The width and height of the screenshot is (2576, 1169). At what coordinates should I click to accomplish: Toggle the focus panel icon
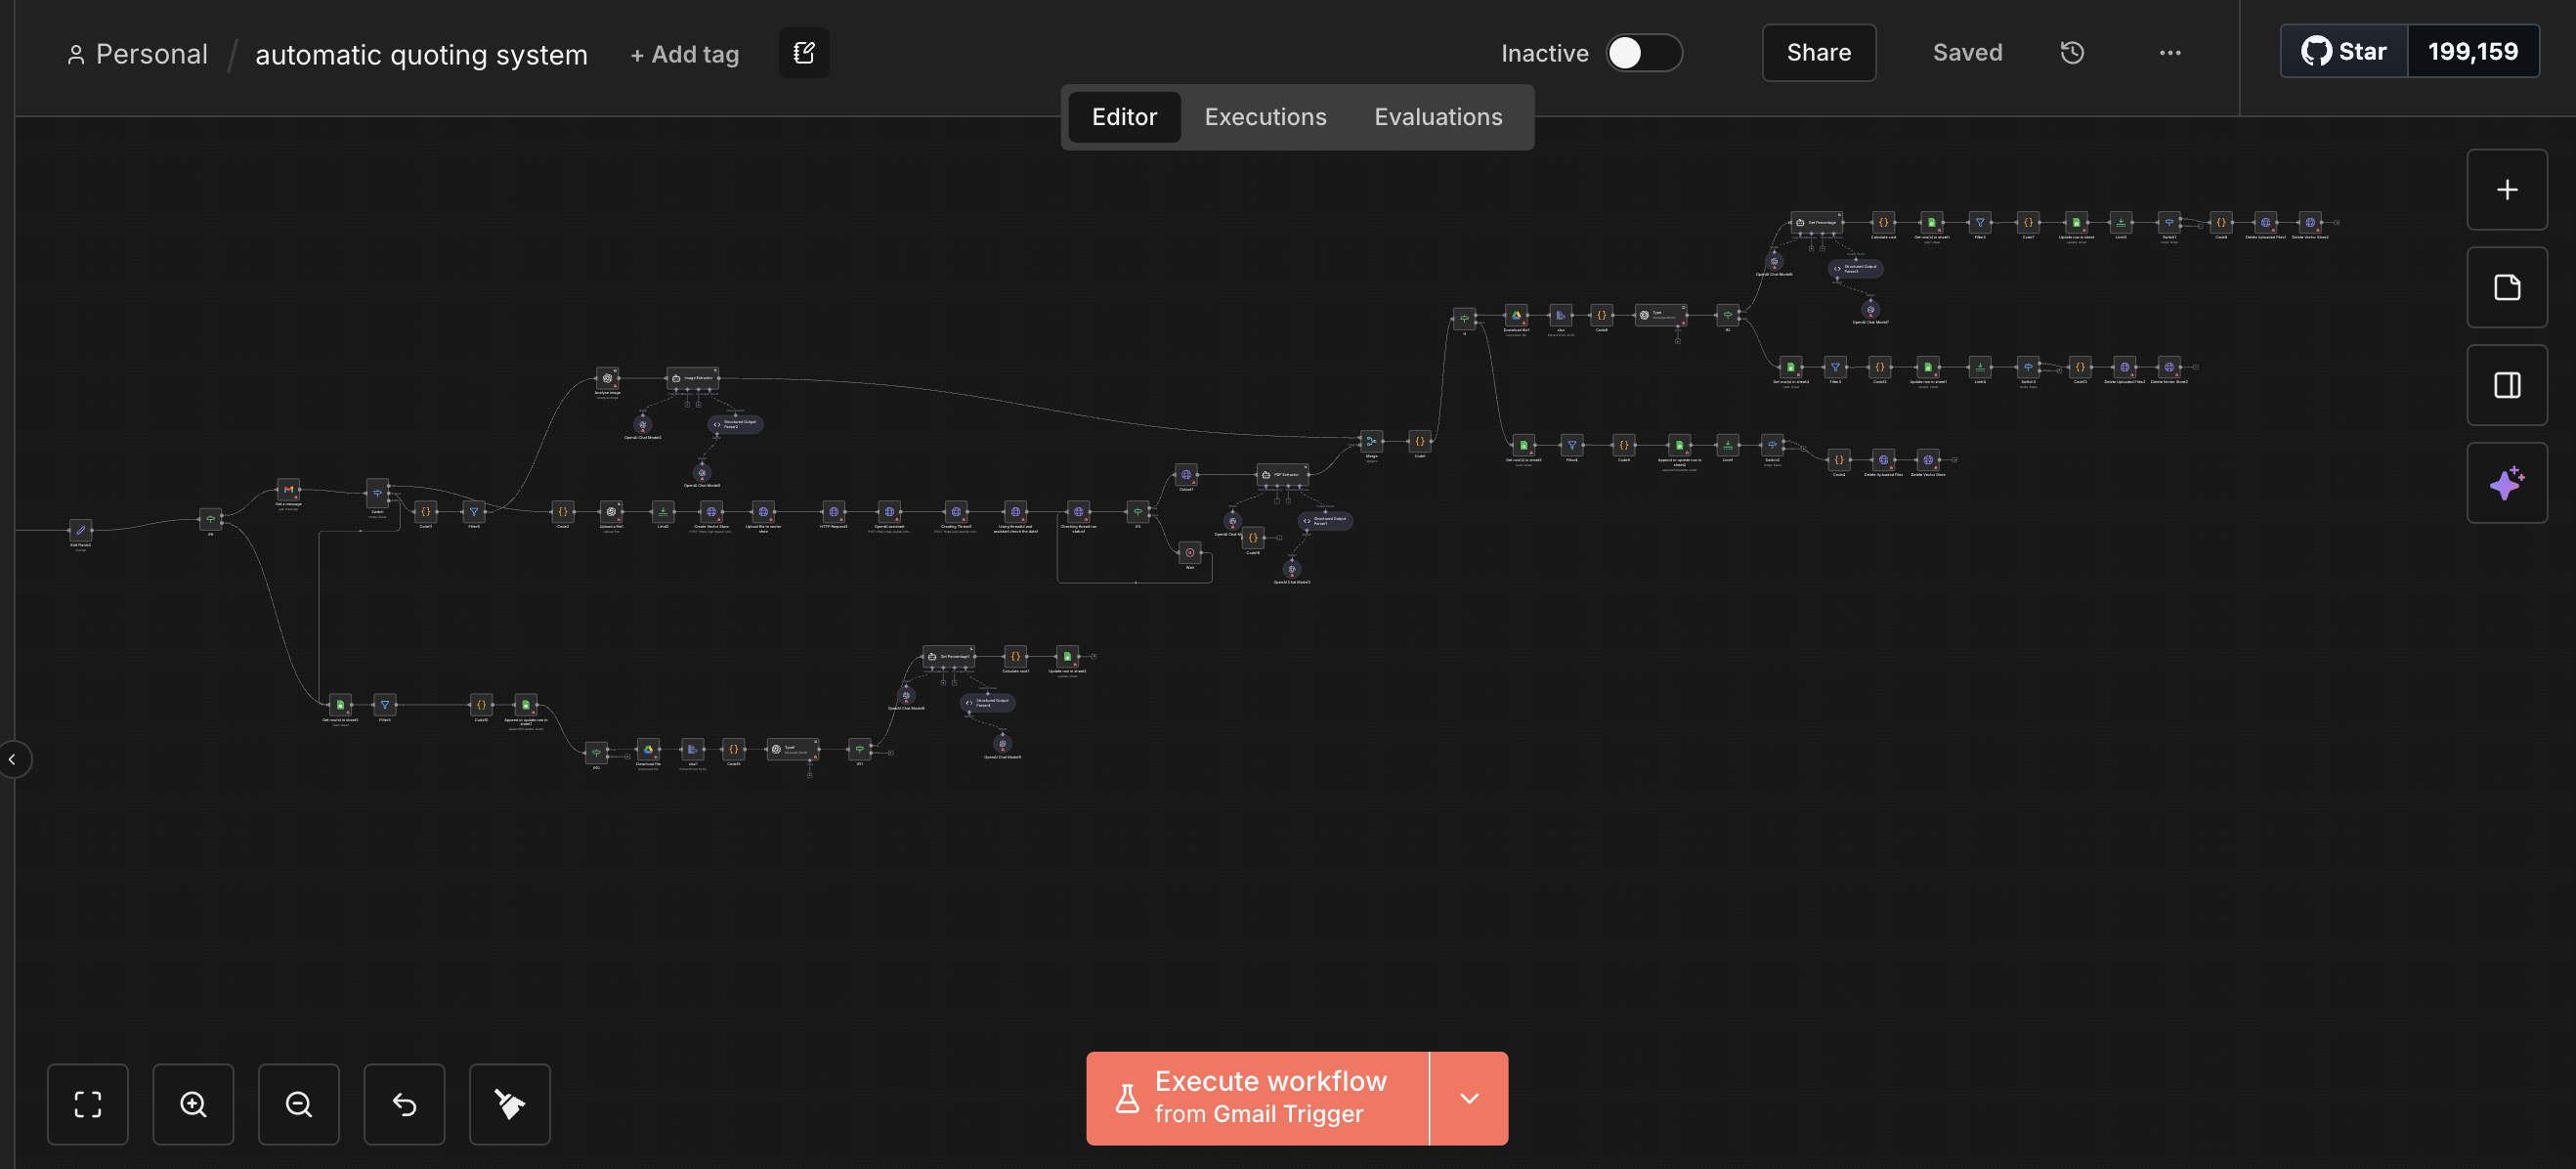(2506, 385)
